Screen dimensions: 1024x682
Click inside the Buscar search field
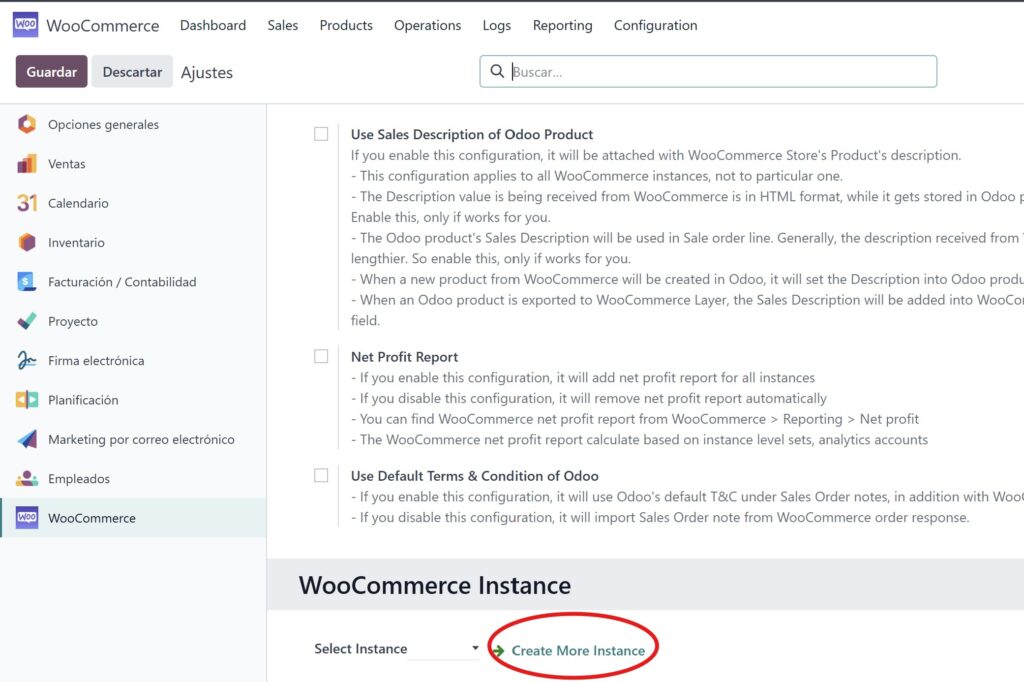pyautogui.click(x=700, y=71)
